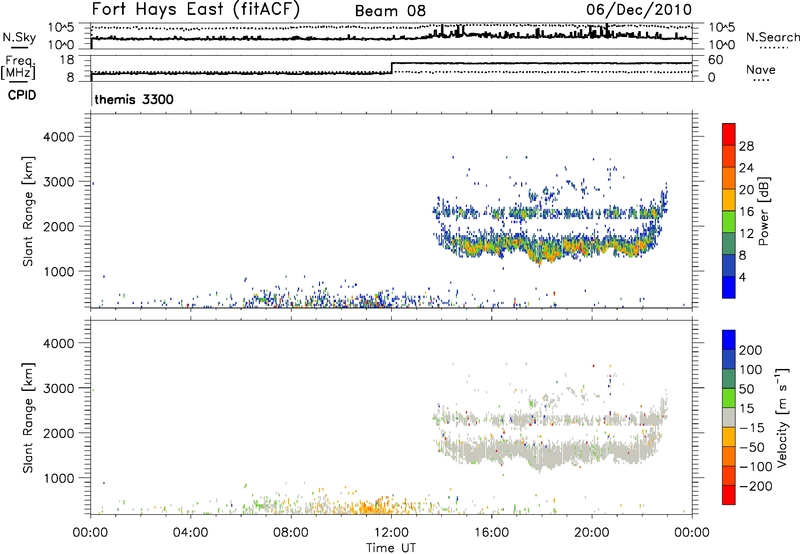800x554 pixels.
Task: Click the 2000 km tick in velocity panel
Action: click(x=58, y=433)
